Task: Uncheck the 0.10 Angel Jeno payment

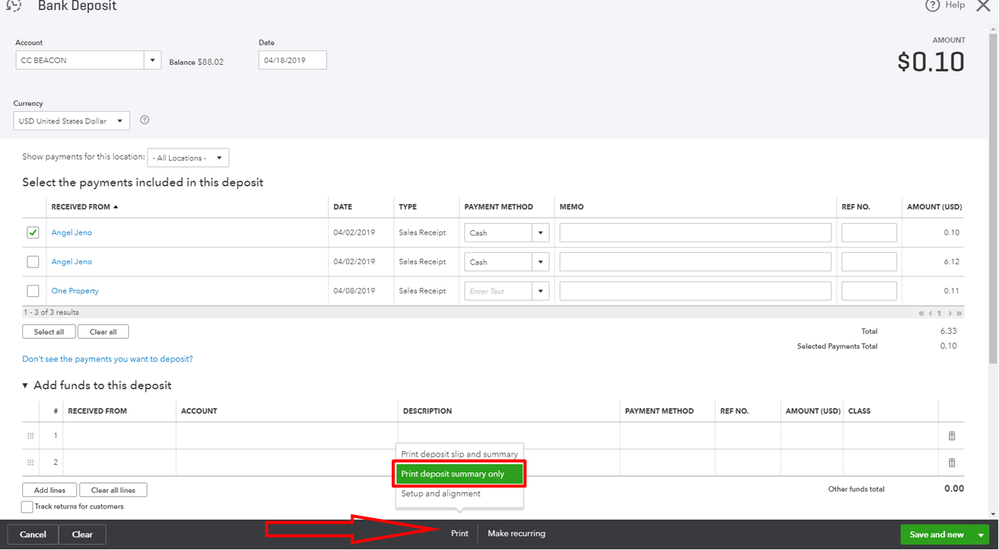Action: [32, 233]
